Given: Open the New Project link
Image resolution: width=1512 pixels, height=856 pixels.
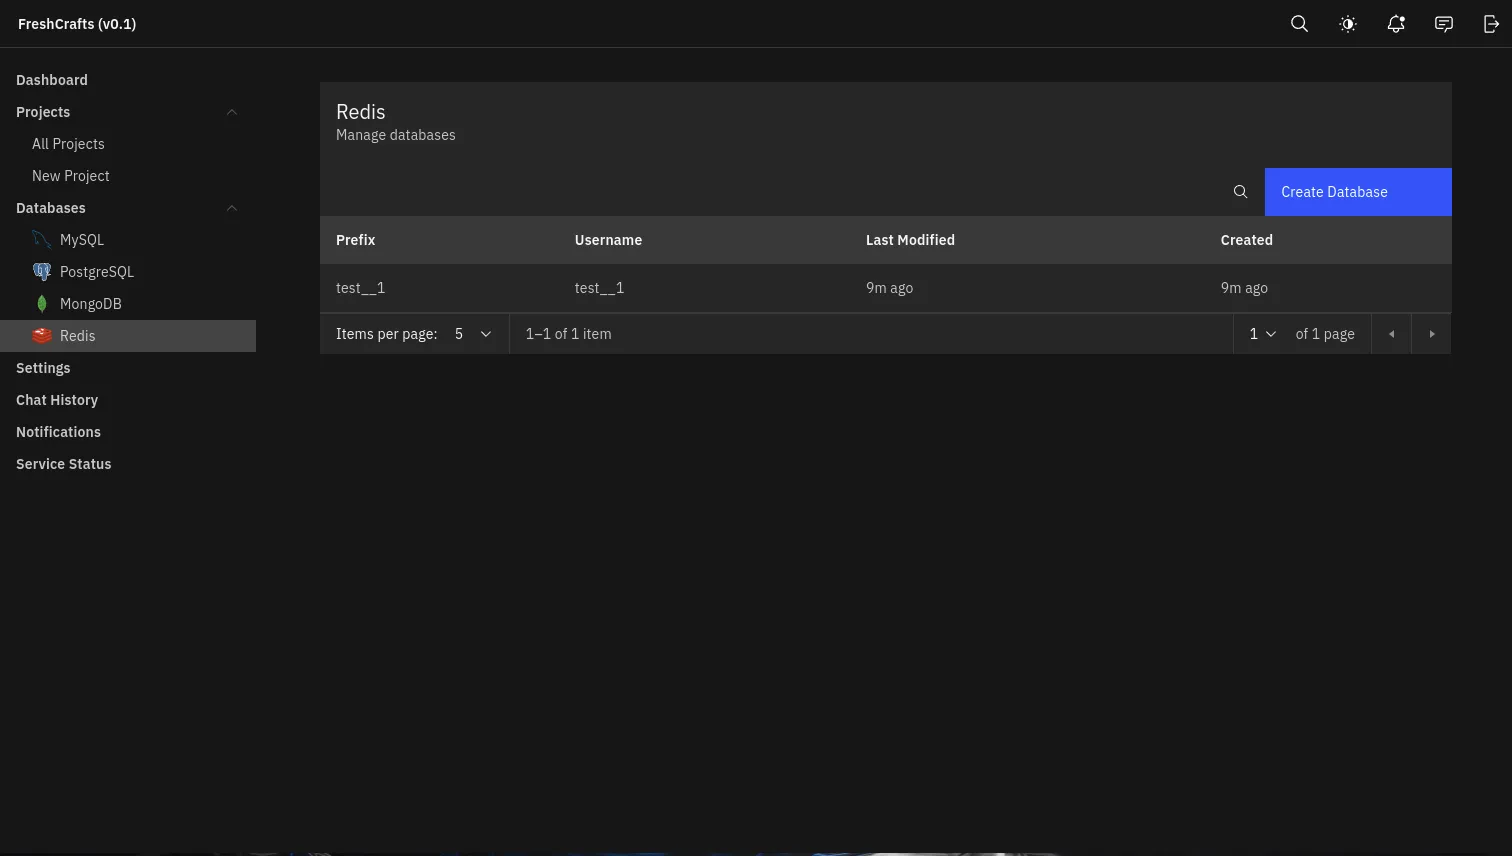Looking at the screenshot, I should click(x=71, y=176).
